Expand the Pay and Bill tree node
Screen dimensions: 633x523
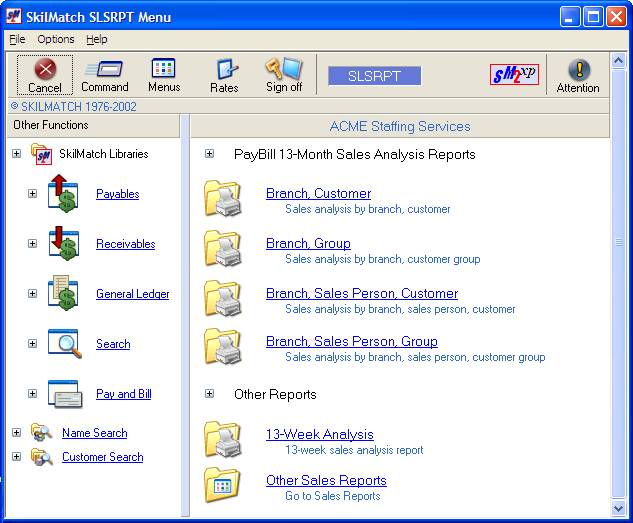pos(32,393)
